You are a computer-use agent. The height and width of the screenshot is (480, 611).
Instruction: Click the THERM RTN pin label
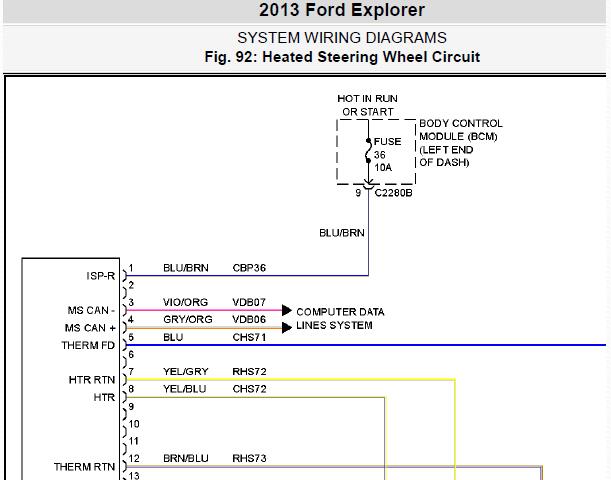tap(85, 467)
